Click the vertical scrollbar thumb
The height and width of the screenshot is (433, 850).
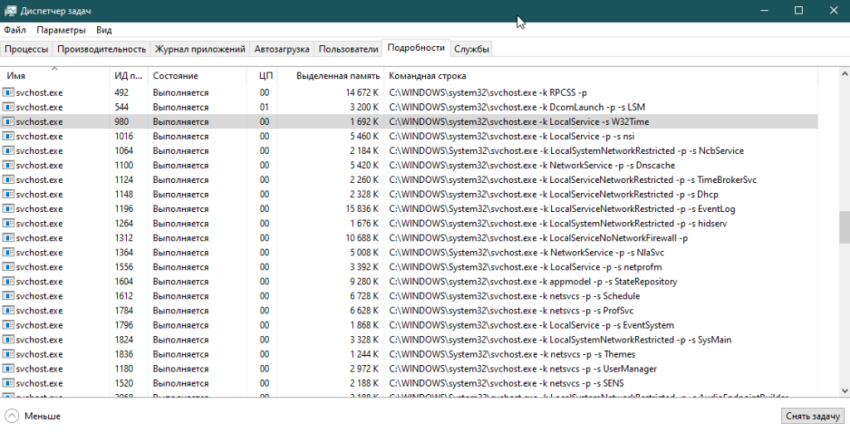tap(844, 227)
